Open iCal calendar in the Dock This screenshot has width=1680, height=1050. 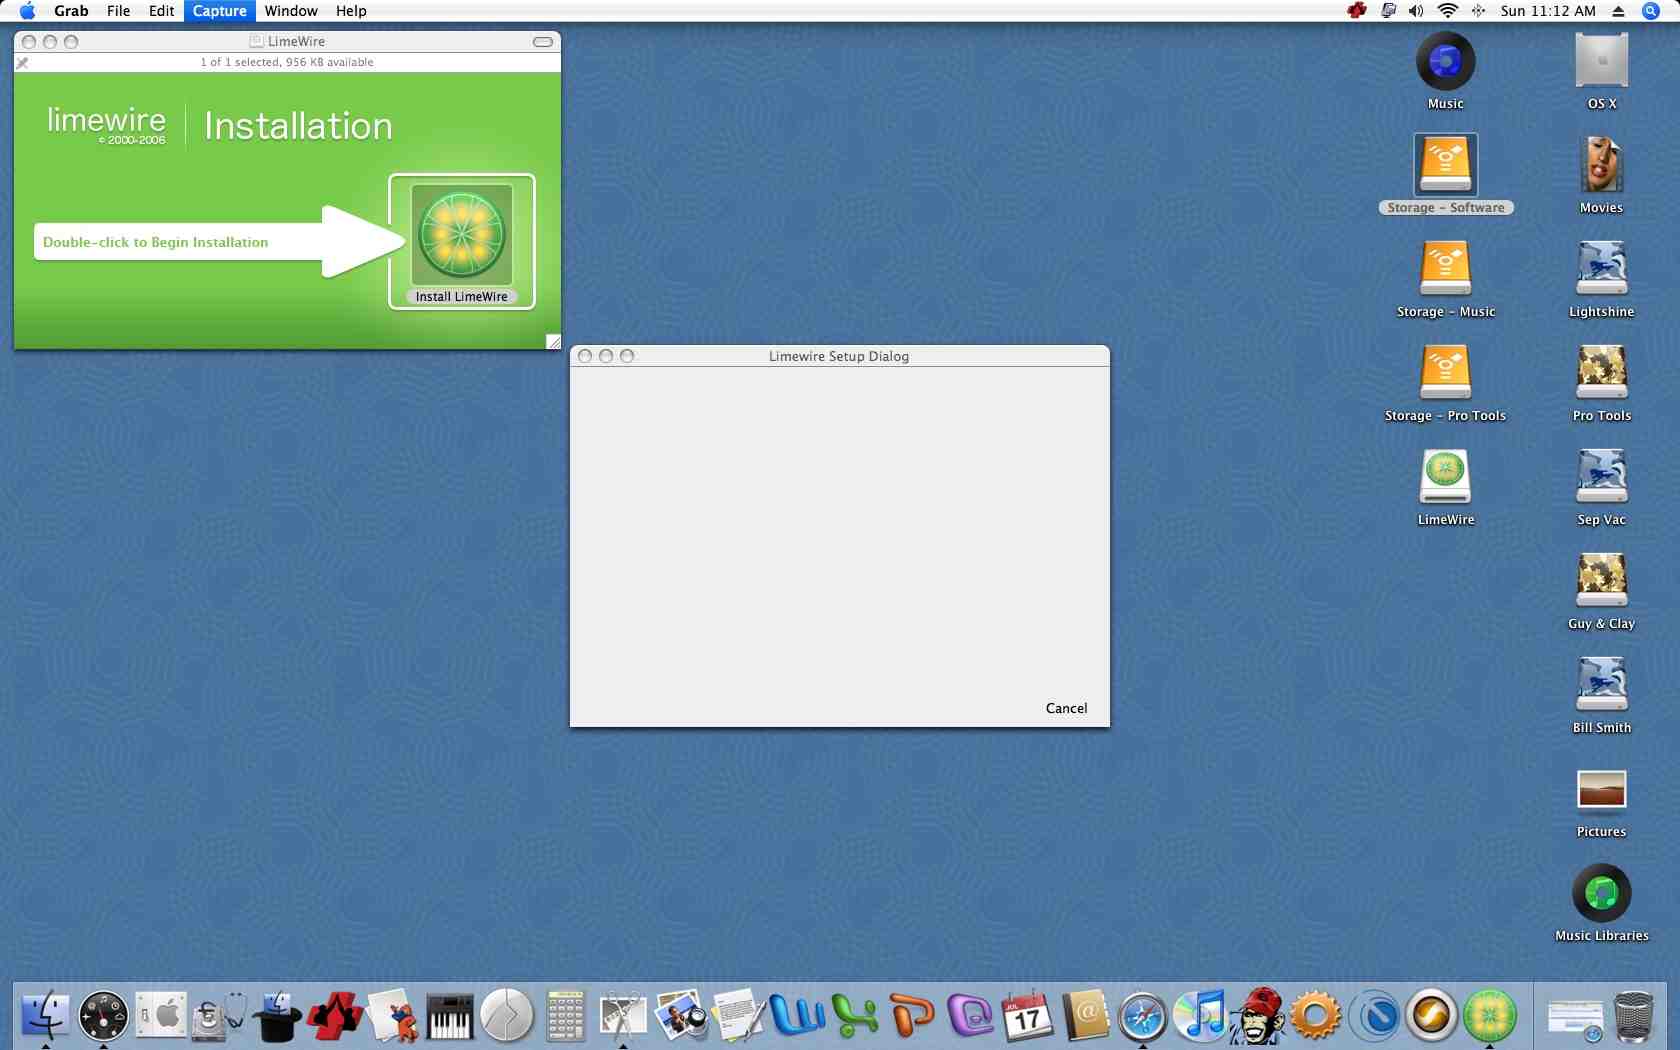[x=1027, y=1017]
